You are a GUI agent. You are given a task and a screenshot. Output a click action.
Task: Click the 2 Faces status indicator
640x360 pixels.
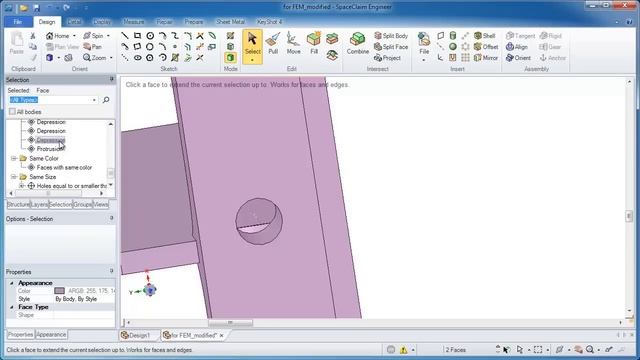coord(455,350)
